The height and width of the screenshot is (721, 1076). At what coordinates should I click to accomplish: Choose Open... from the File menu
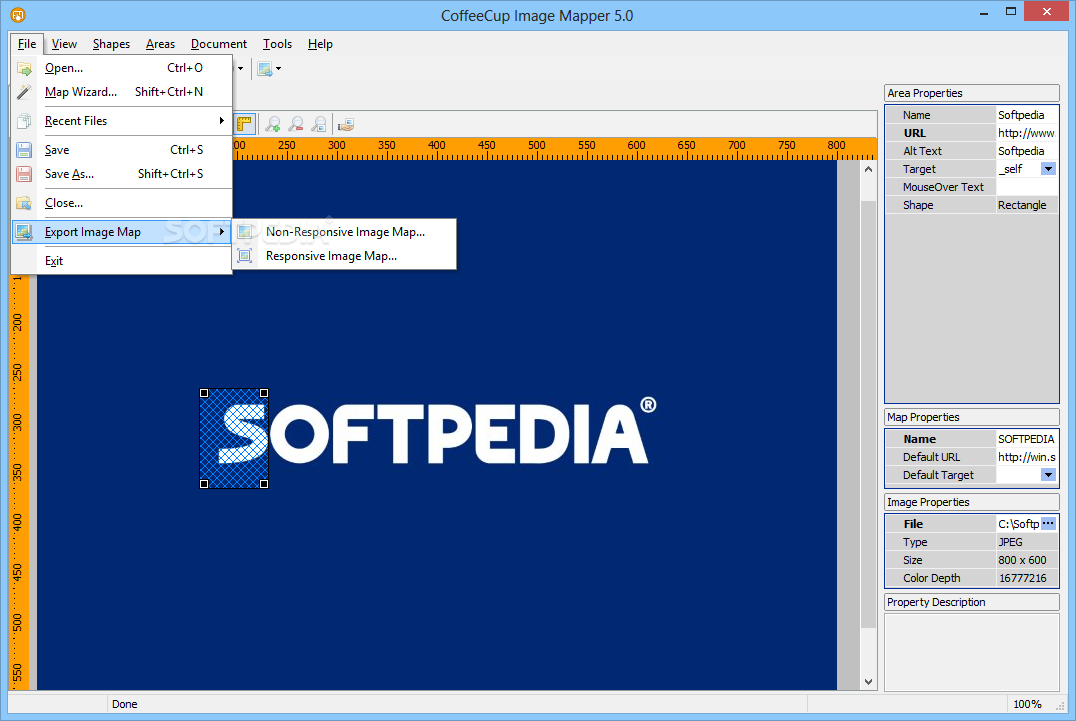pos(121,68)
